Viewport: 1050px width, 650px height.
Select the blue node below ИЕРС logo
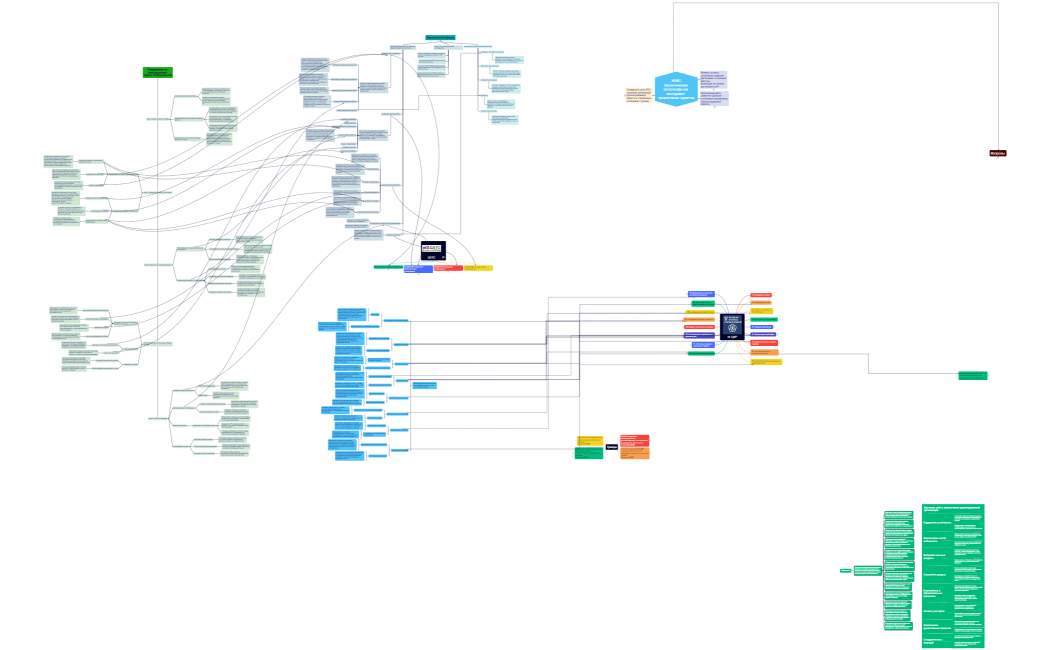[418, 269]
